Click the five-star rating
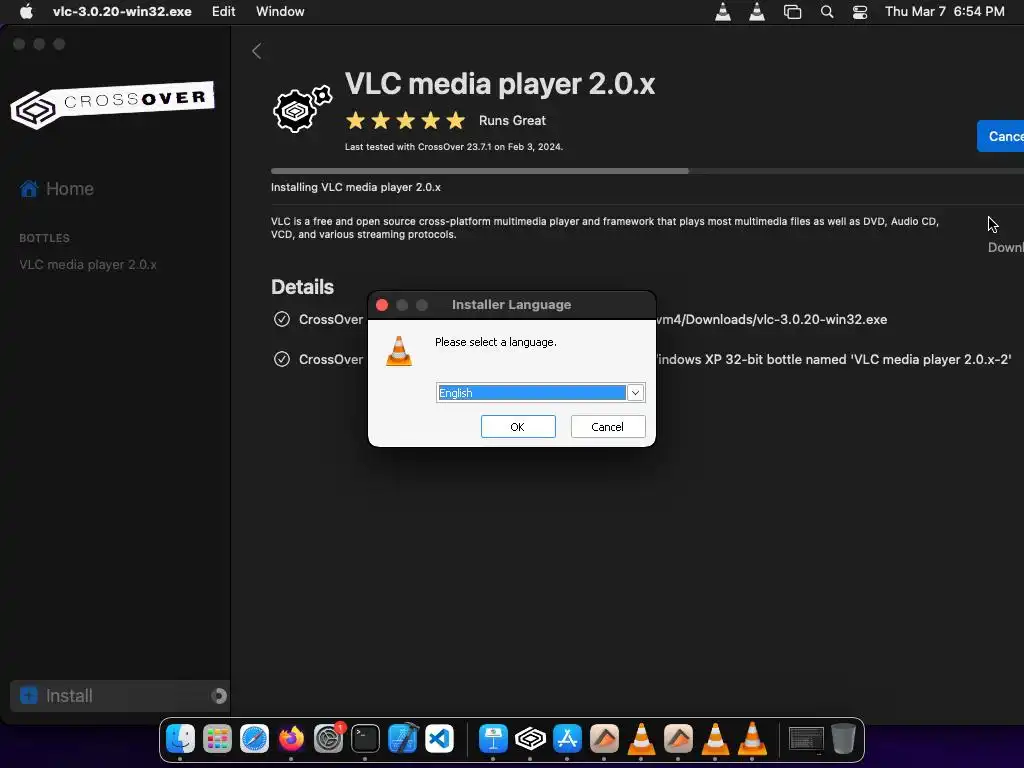 tap(406, 120)
